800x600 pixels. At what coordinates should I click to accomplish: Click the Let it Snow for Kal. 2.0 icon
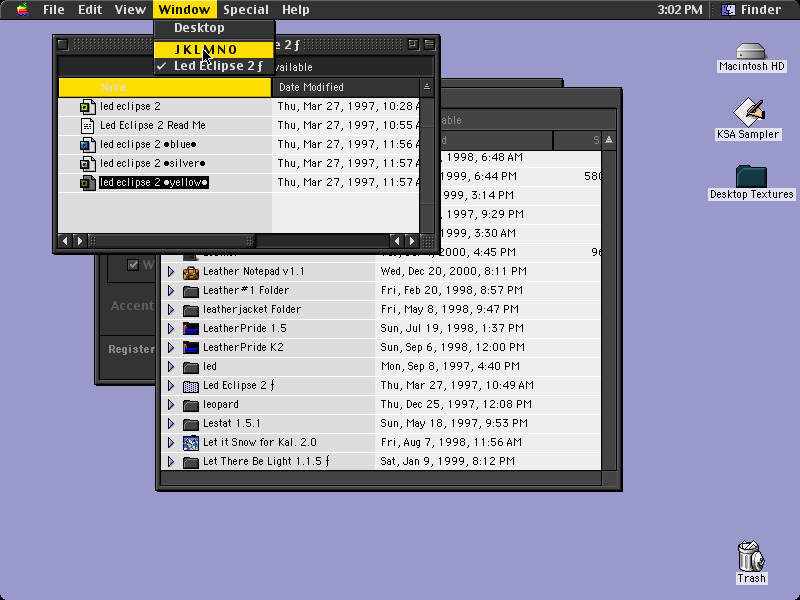tap(191, 442)
